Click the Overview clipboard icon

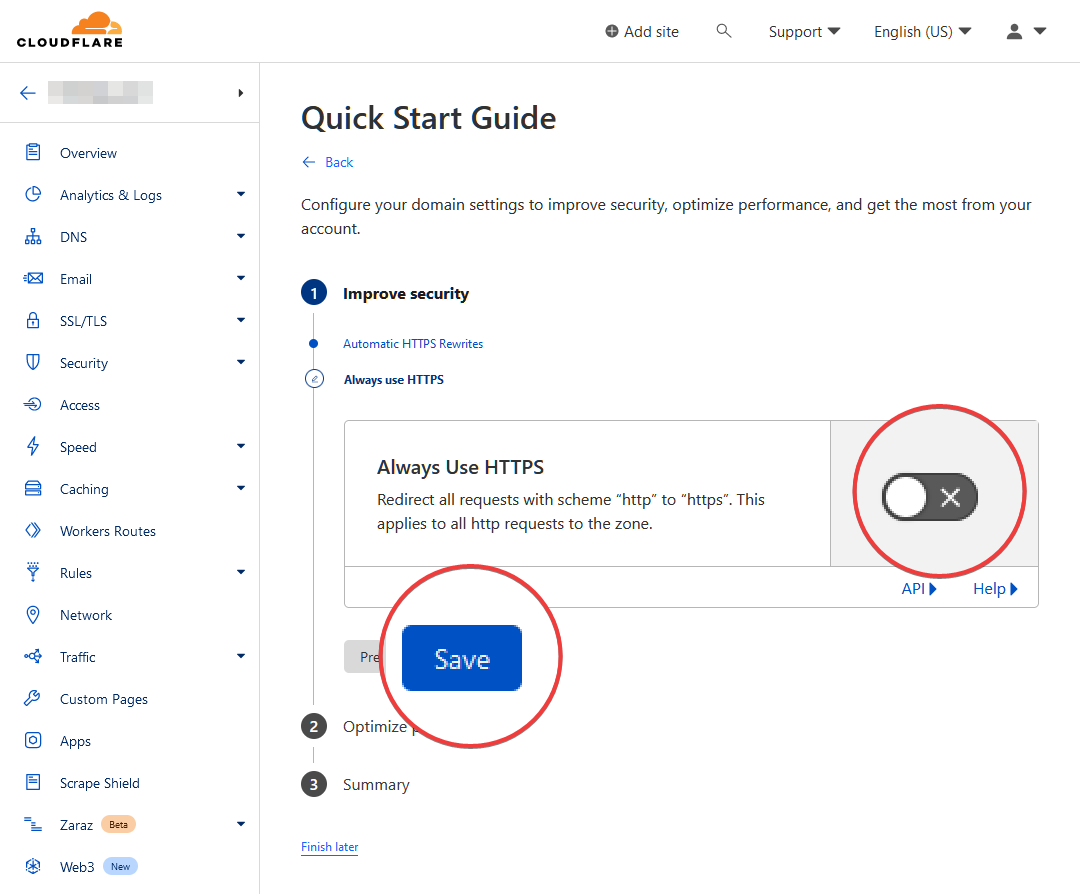click(x=32, y=152)
